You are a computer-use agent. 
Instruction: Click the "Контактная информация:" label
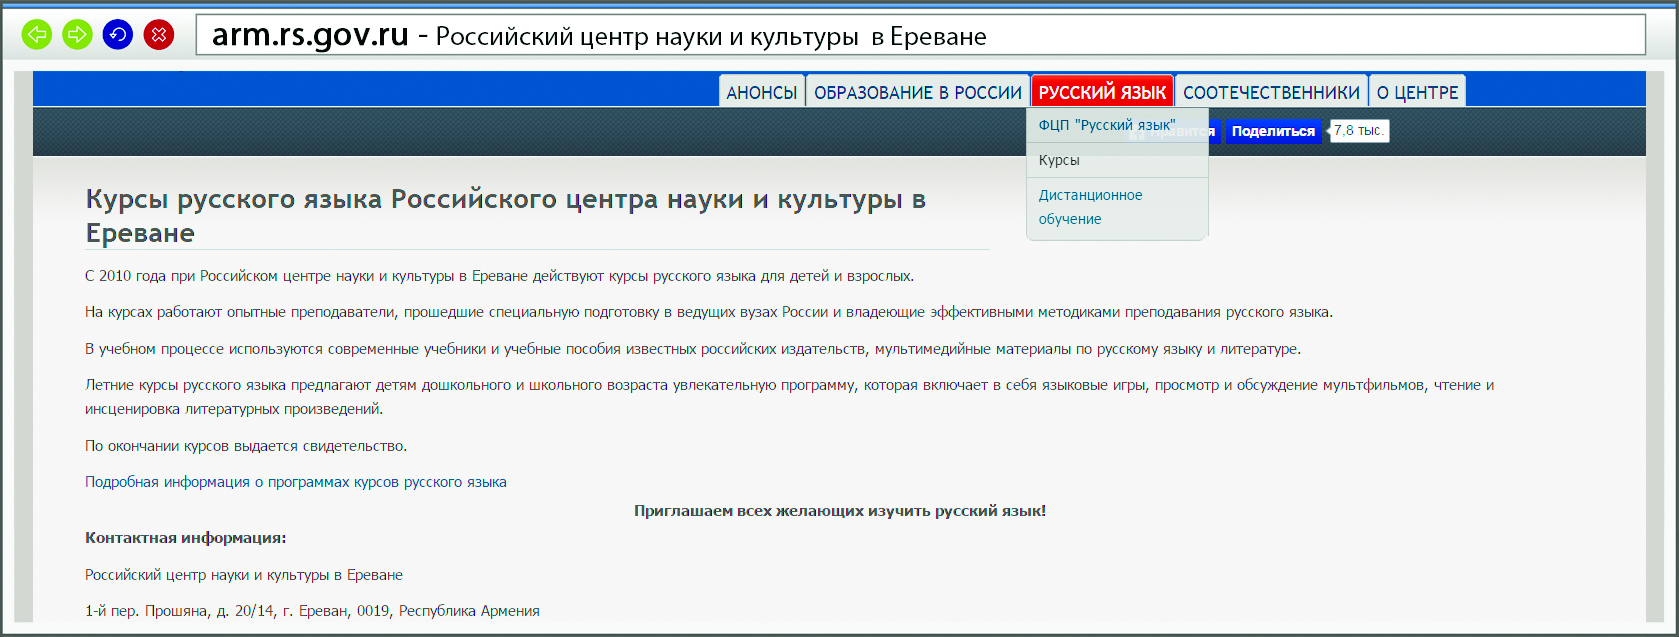click(x=186, y=538)
